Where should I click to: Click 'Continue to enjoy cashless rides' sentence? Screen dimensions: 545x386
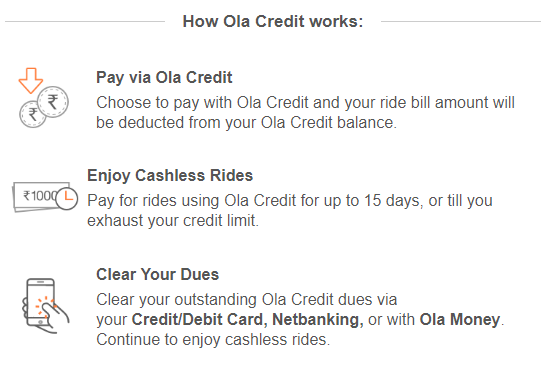pyautogui.click(x=213, y=340)
